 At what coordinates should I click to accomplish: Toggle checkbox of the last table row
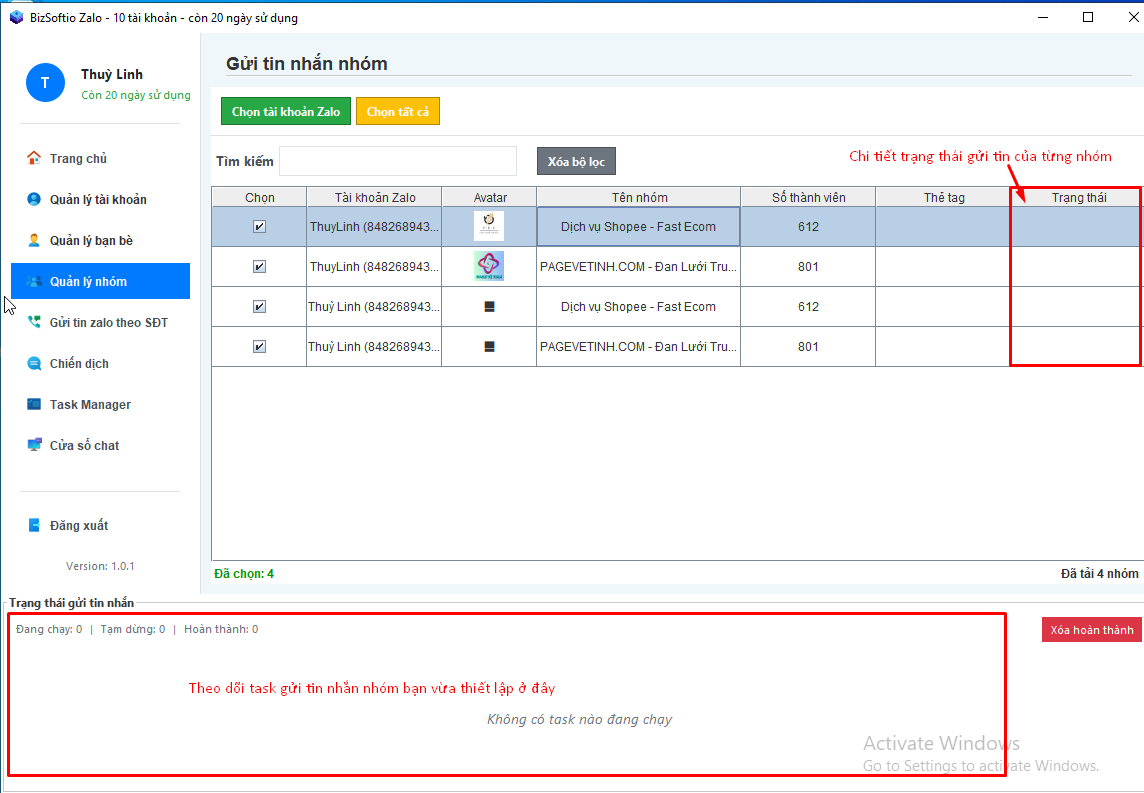point(259,347)
